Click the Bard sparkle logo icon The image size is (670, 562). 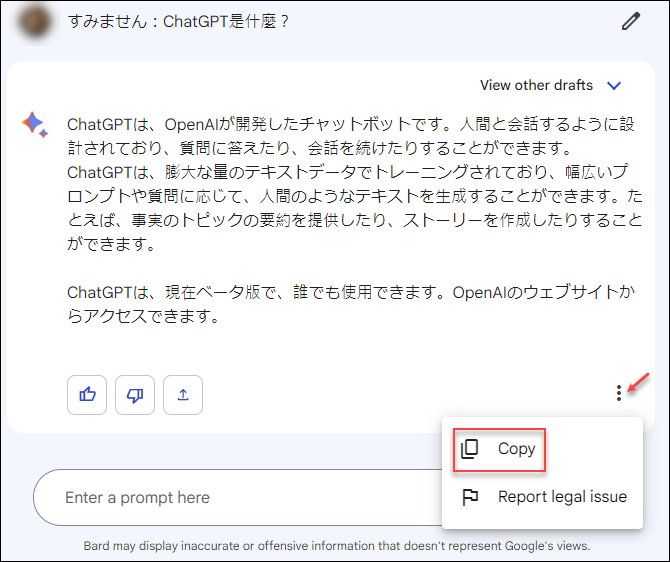[35, 125]
